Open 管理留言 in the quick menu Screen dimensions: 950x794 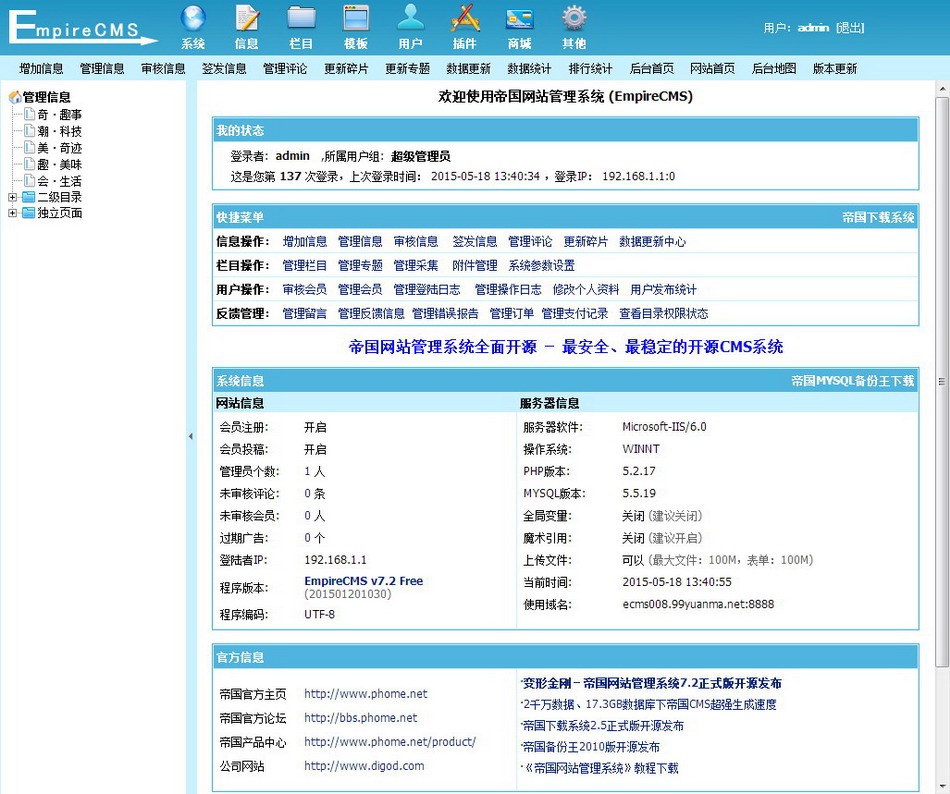click(305, 314)
